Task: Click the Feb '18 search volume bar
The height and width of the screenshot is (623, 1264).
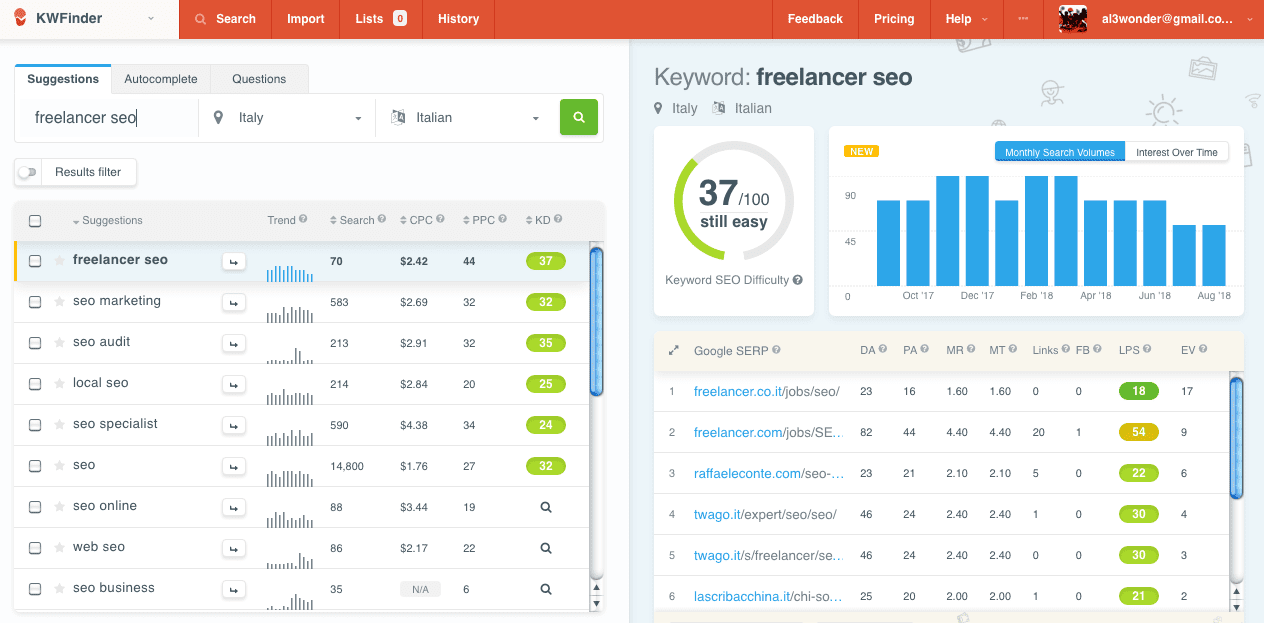Action: (1036, 231)
